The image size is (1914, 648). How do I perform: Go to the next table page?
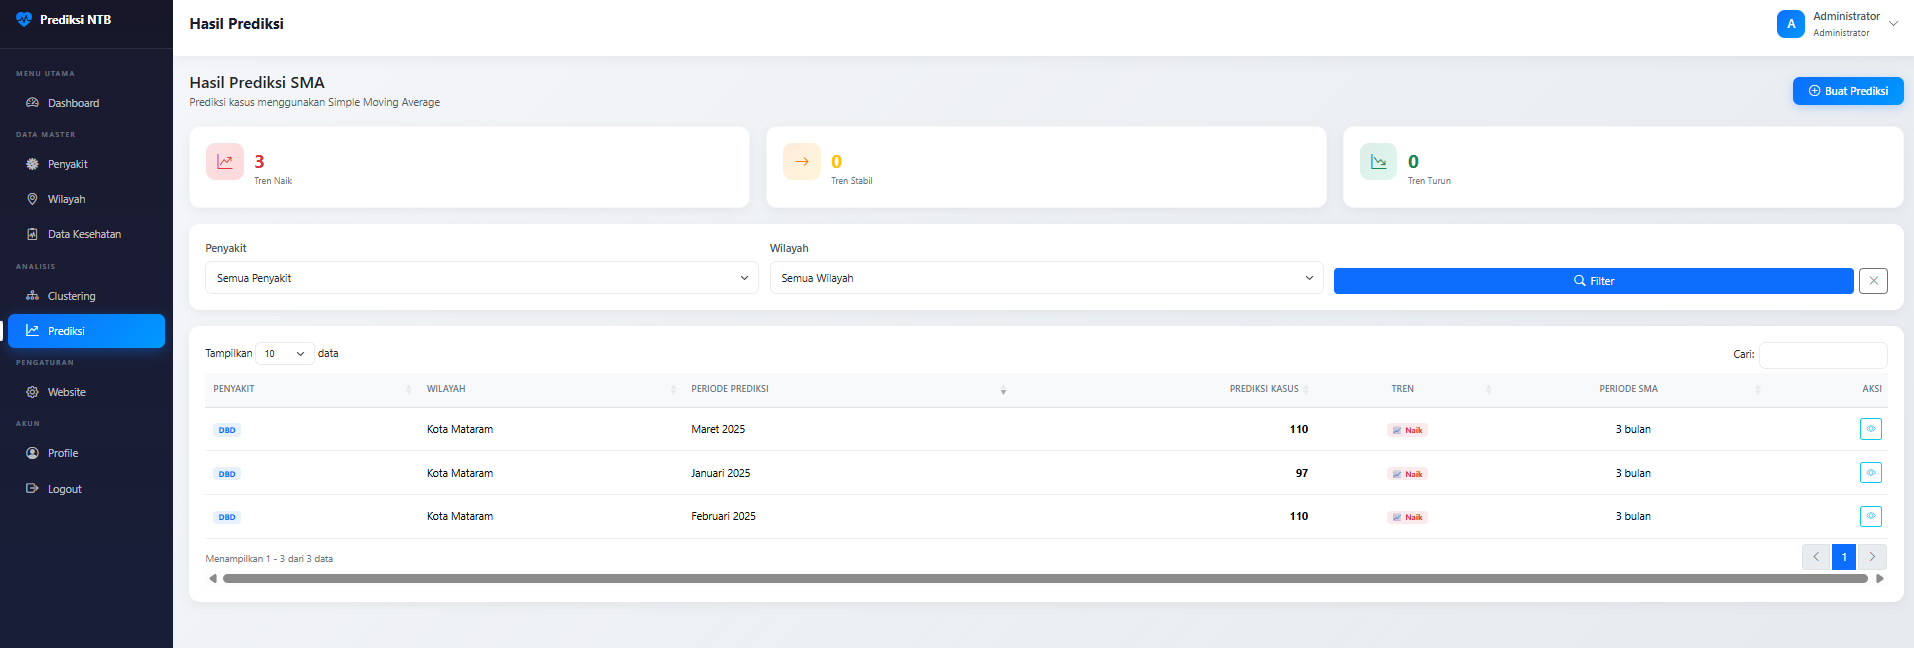(1872, 557)
